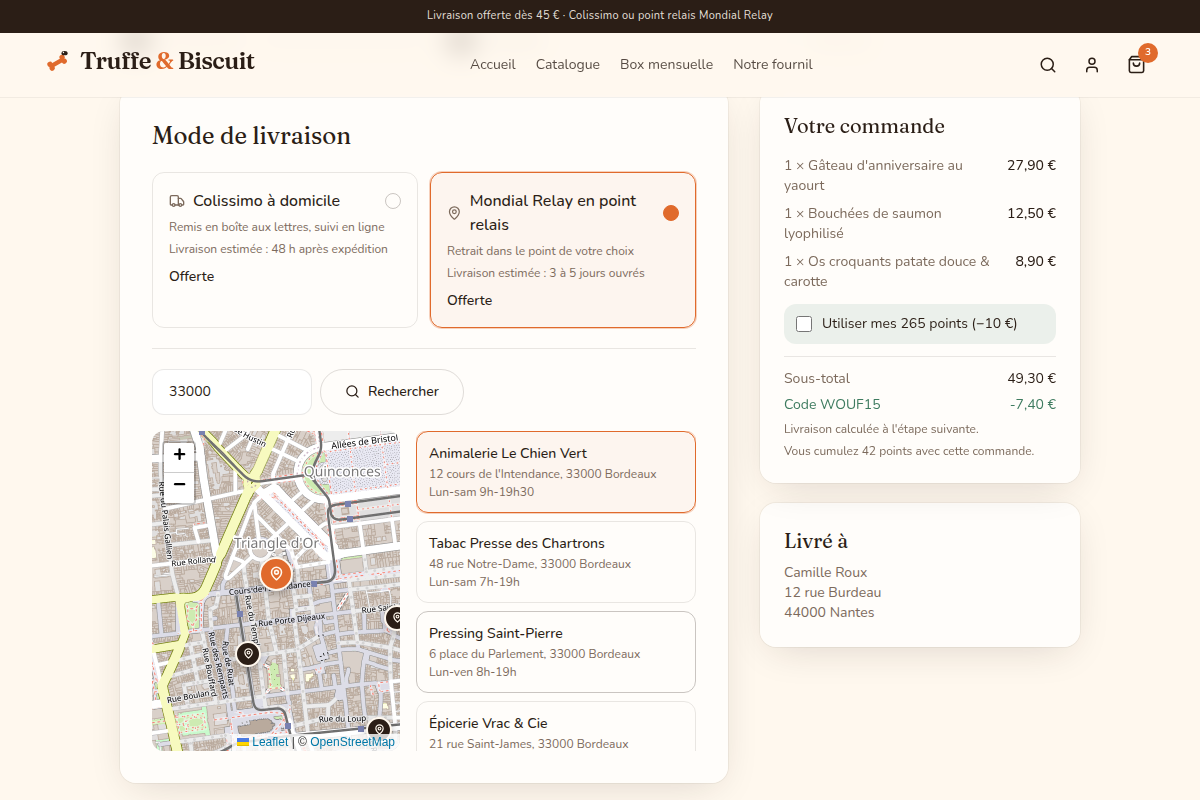Click the orange selected map pin marker

pyautogui.click(x=276, y=574)
